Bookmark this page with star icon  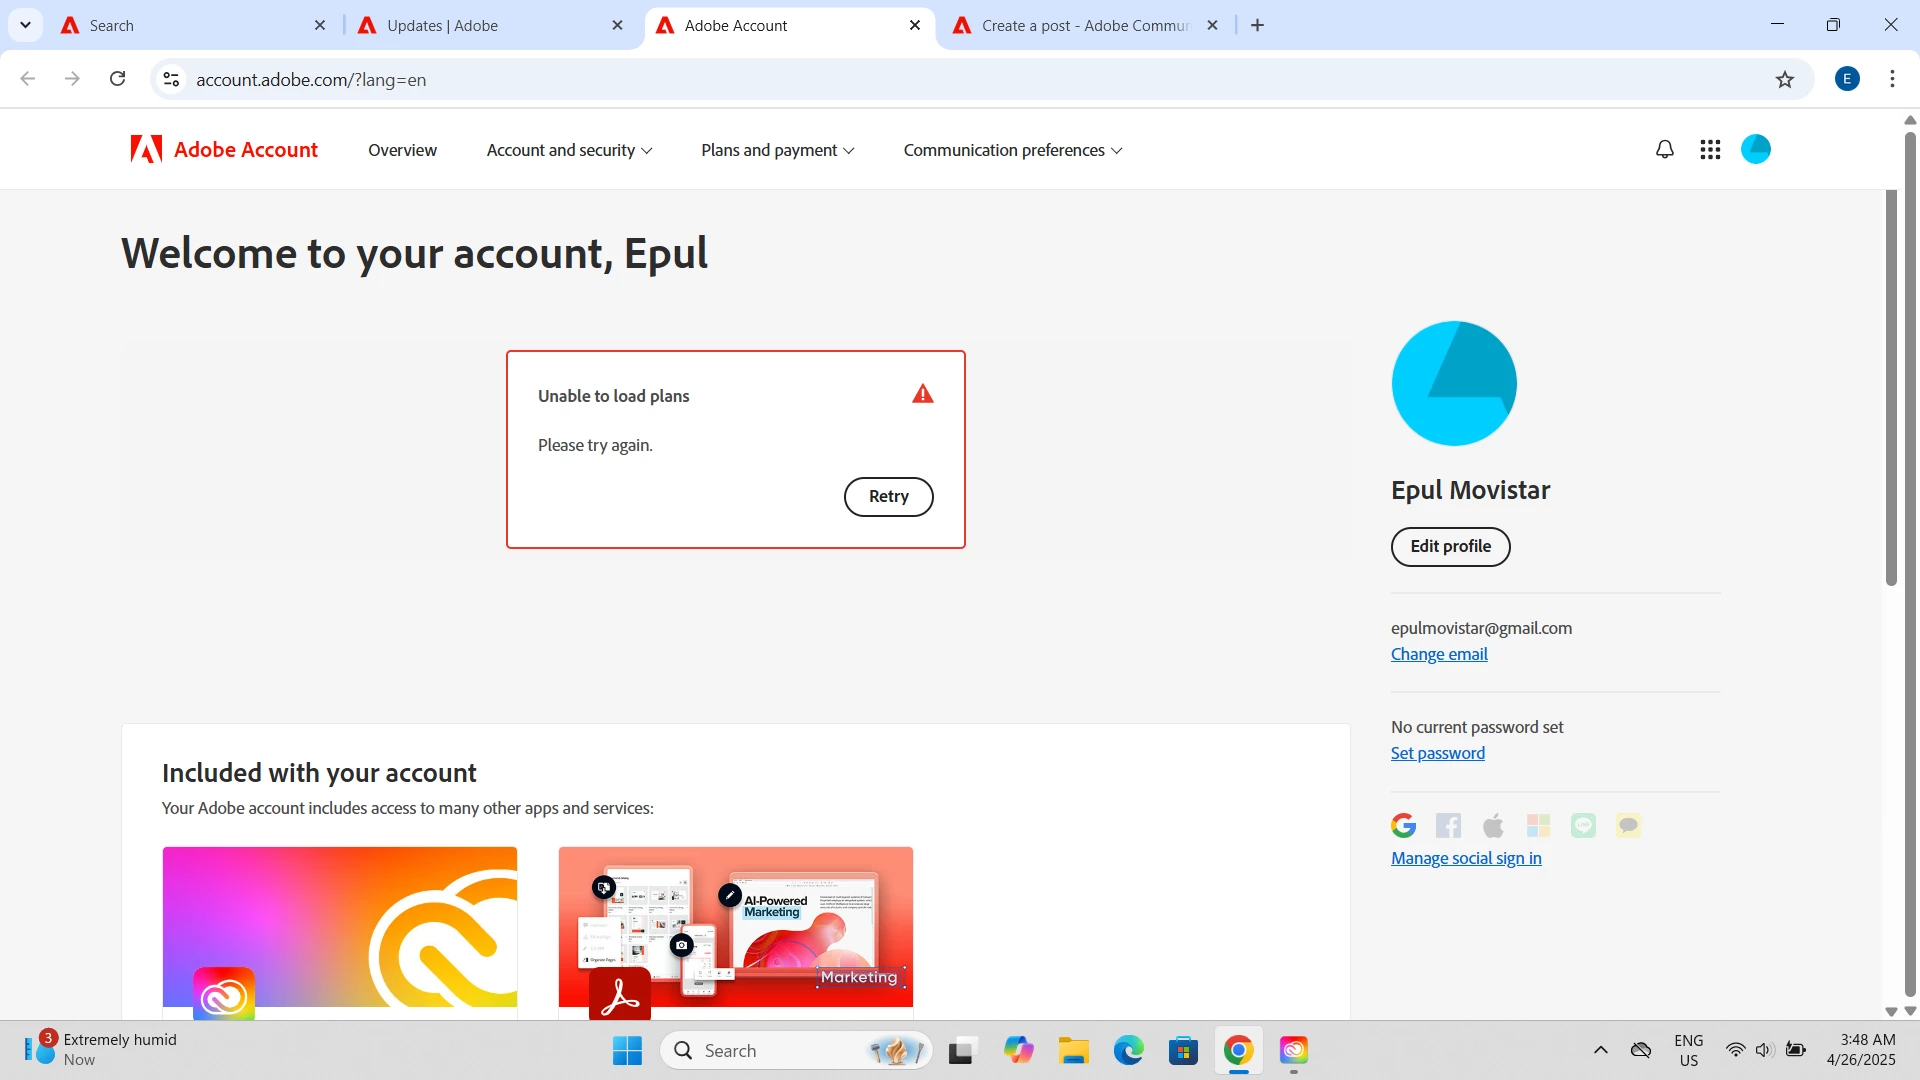pos(1785,80)
